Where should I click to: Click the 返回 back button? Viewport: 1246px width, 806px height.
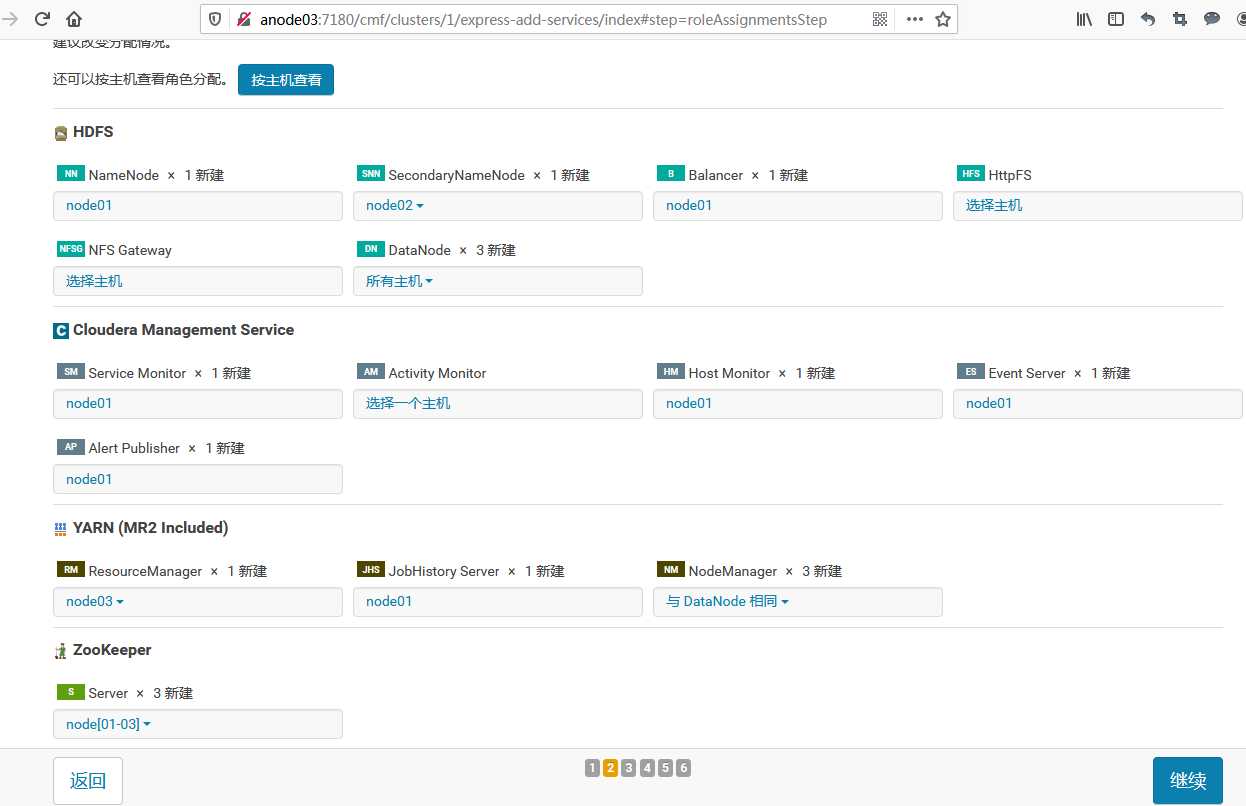(x=88, y=781)
